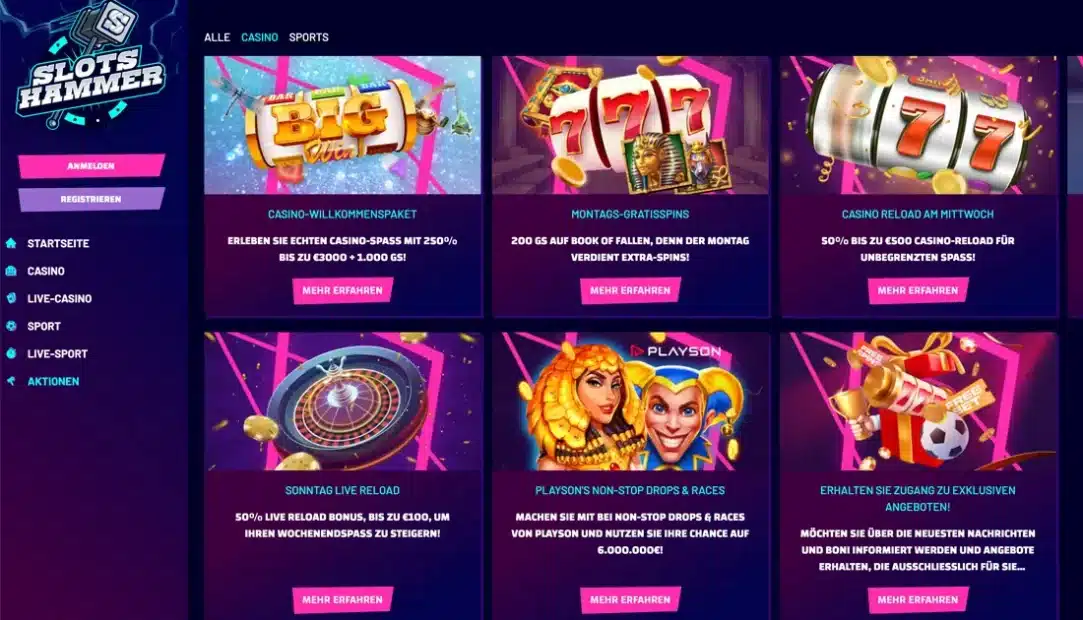
Task: Click the Aktionen megaphone icon
Action: 11,381
